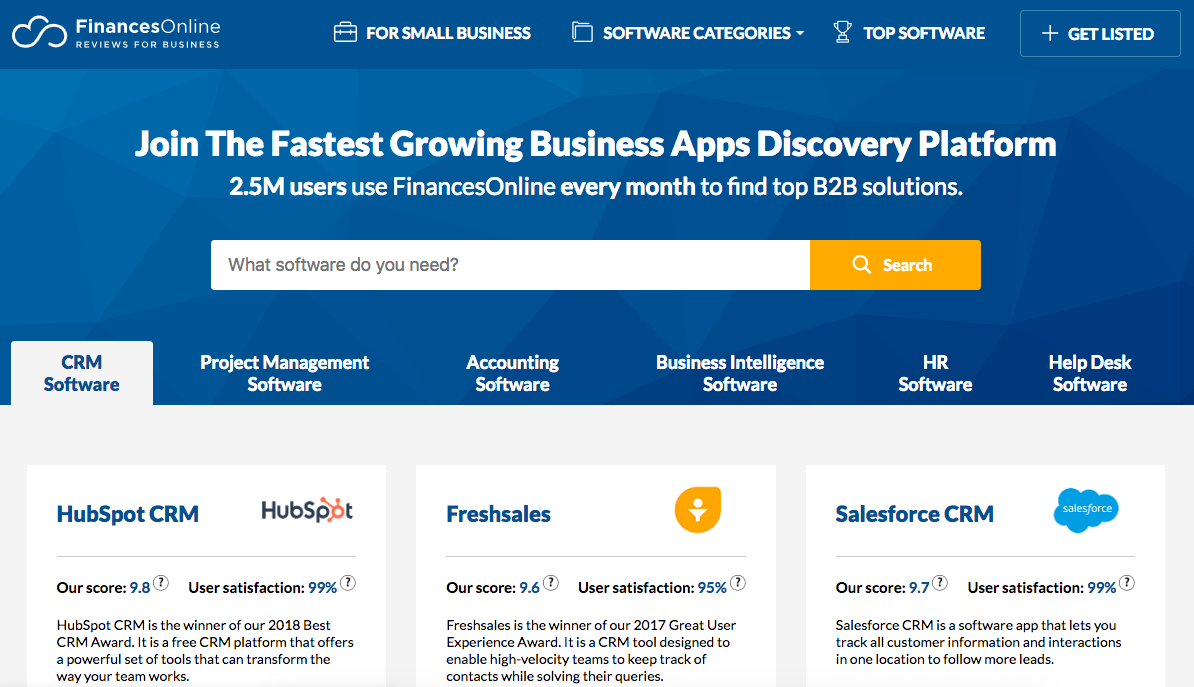Click the HubSpot CRM description paragraph
The height and width of the screenshot is (687, 1194).
pos(206,650)
